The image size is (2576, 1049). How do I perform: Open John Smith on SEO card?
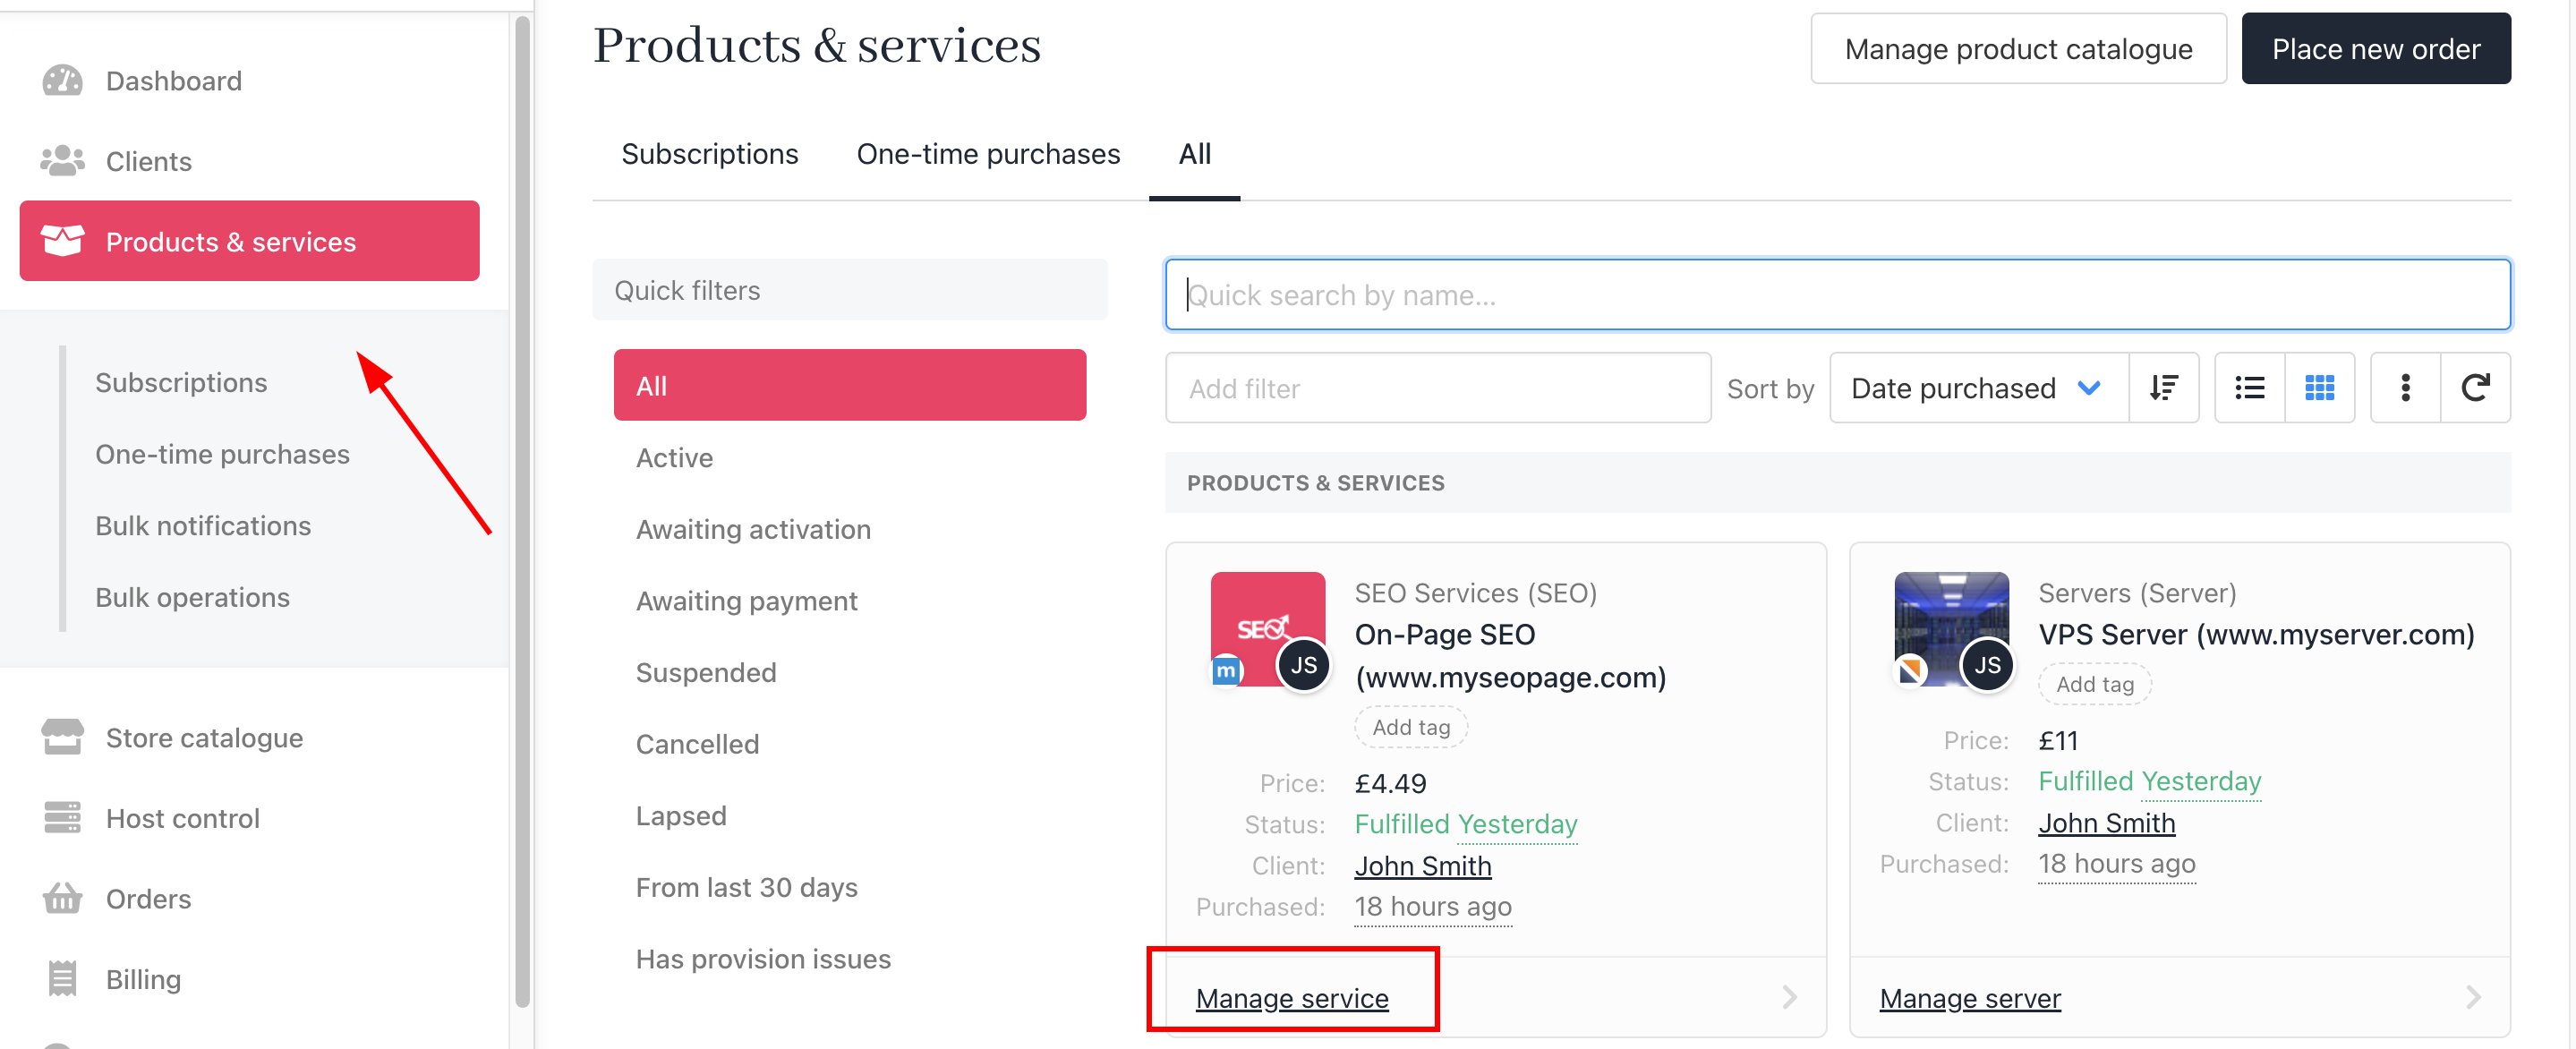1423,866
